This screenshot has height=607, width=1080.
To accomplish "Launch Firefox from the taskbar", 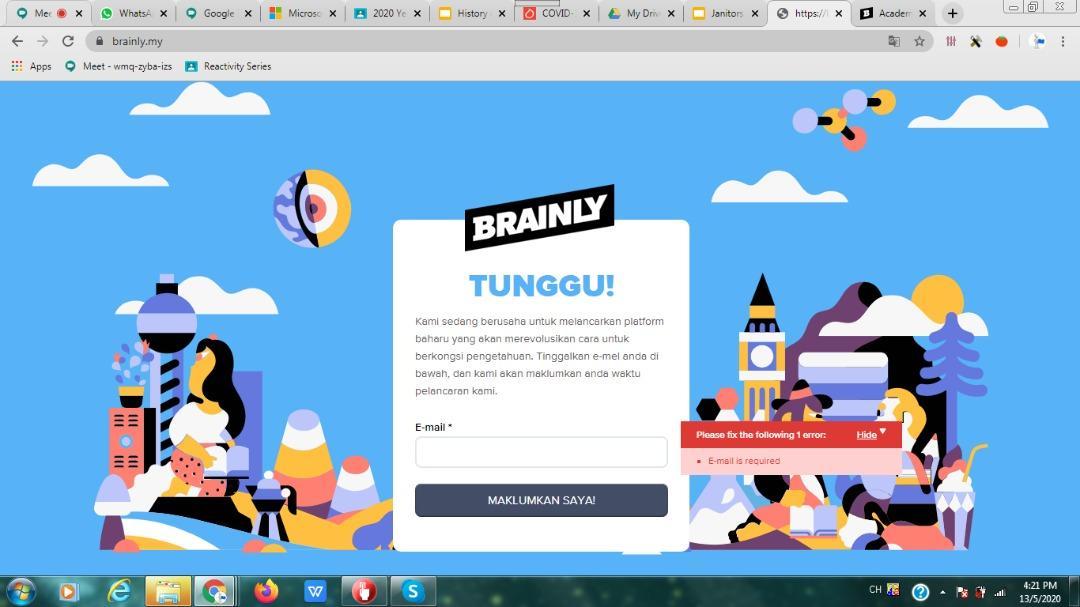I will point(266,591).
